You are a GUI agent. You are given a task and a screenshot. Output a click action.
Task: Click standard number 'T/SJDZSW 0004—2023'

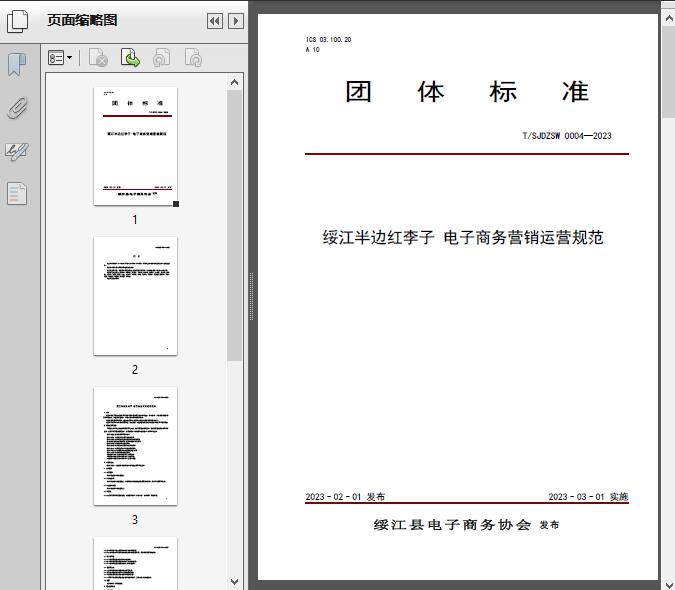click(567, 136)
